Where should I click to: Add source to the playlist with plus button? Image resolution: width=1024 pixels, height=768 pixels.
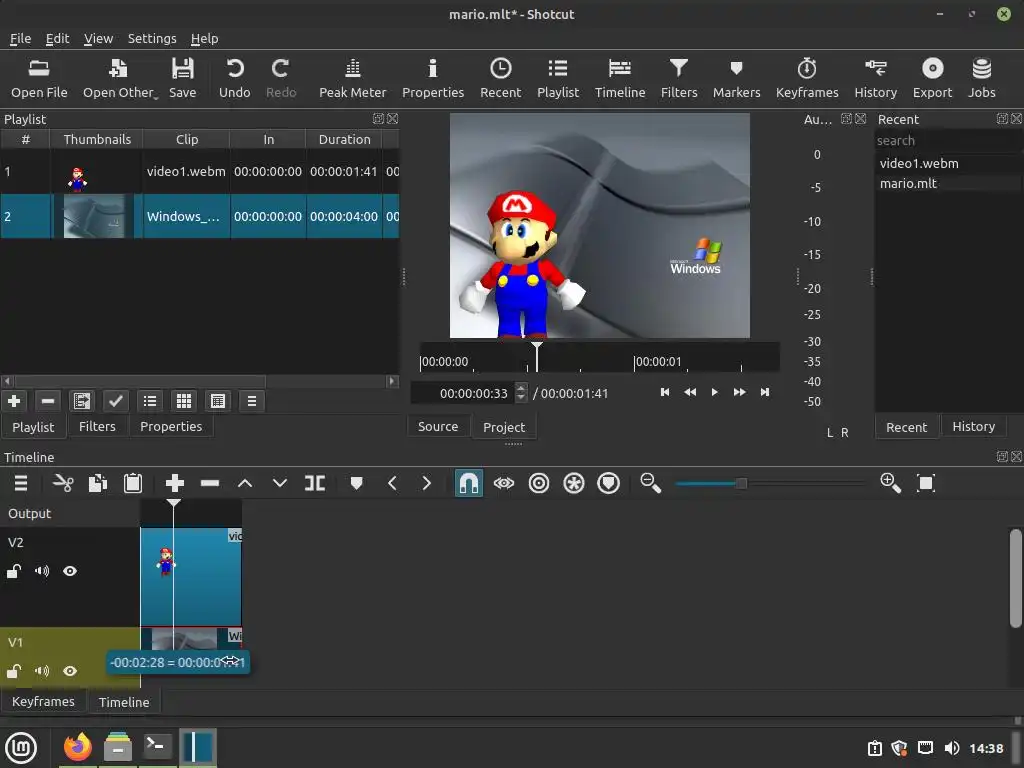pos(14,401)
